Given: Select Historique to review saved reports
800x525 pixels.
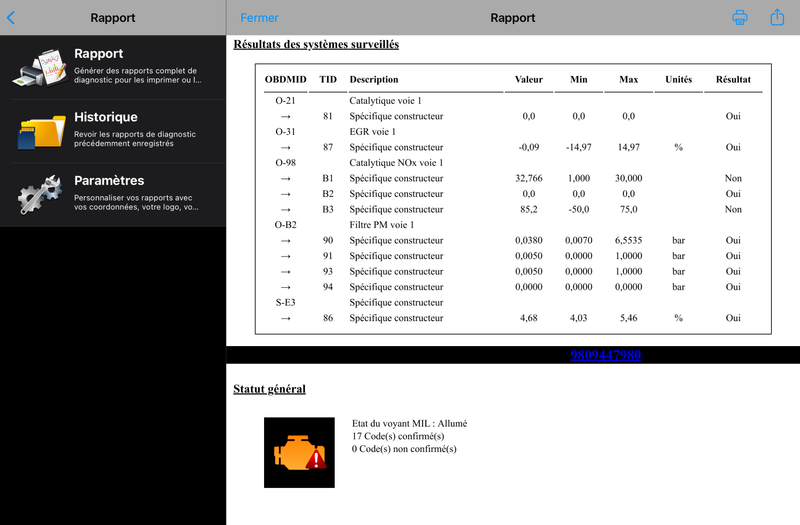Looking at the screenshot, I should 113,131.
